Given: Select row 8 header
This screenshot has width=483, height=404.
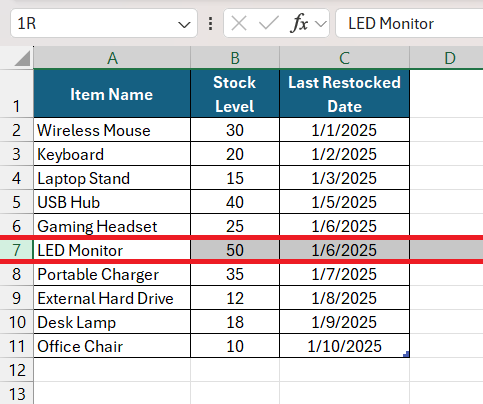Looking at the screenshot, I should (x=16, y=274).
